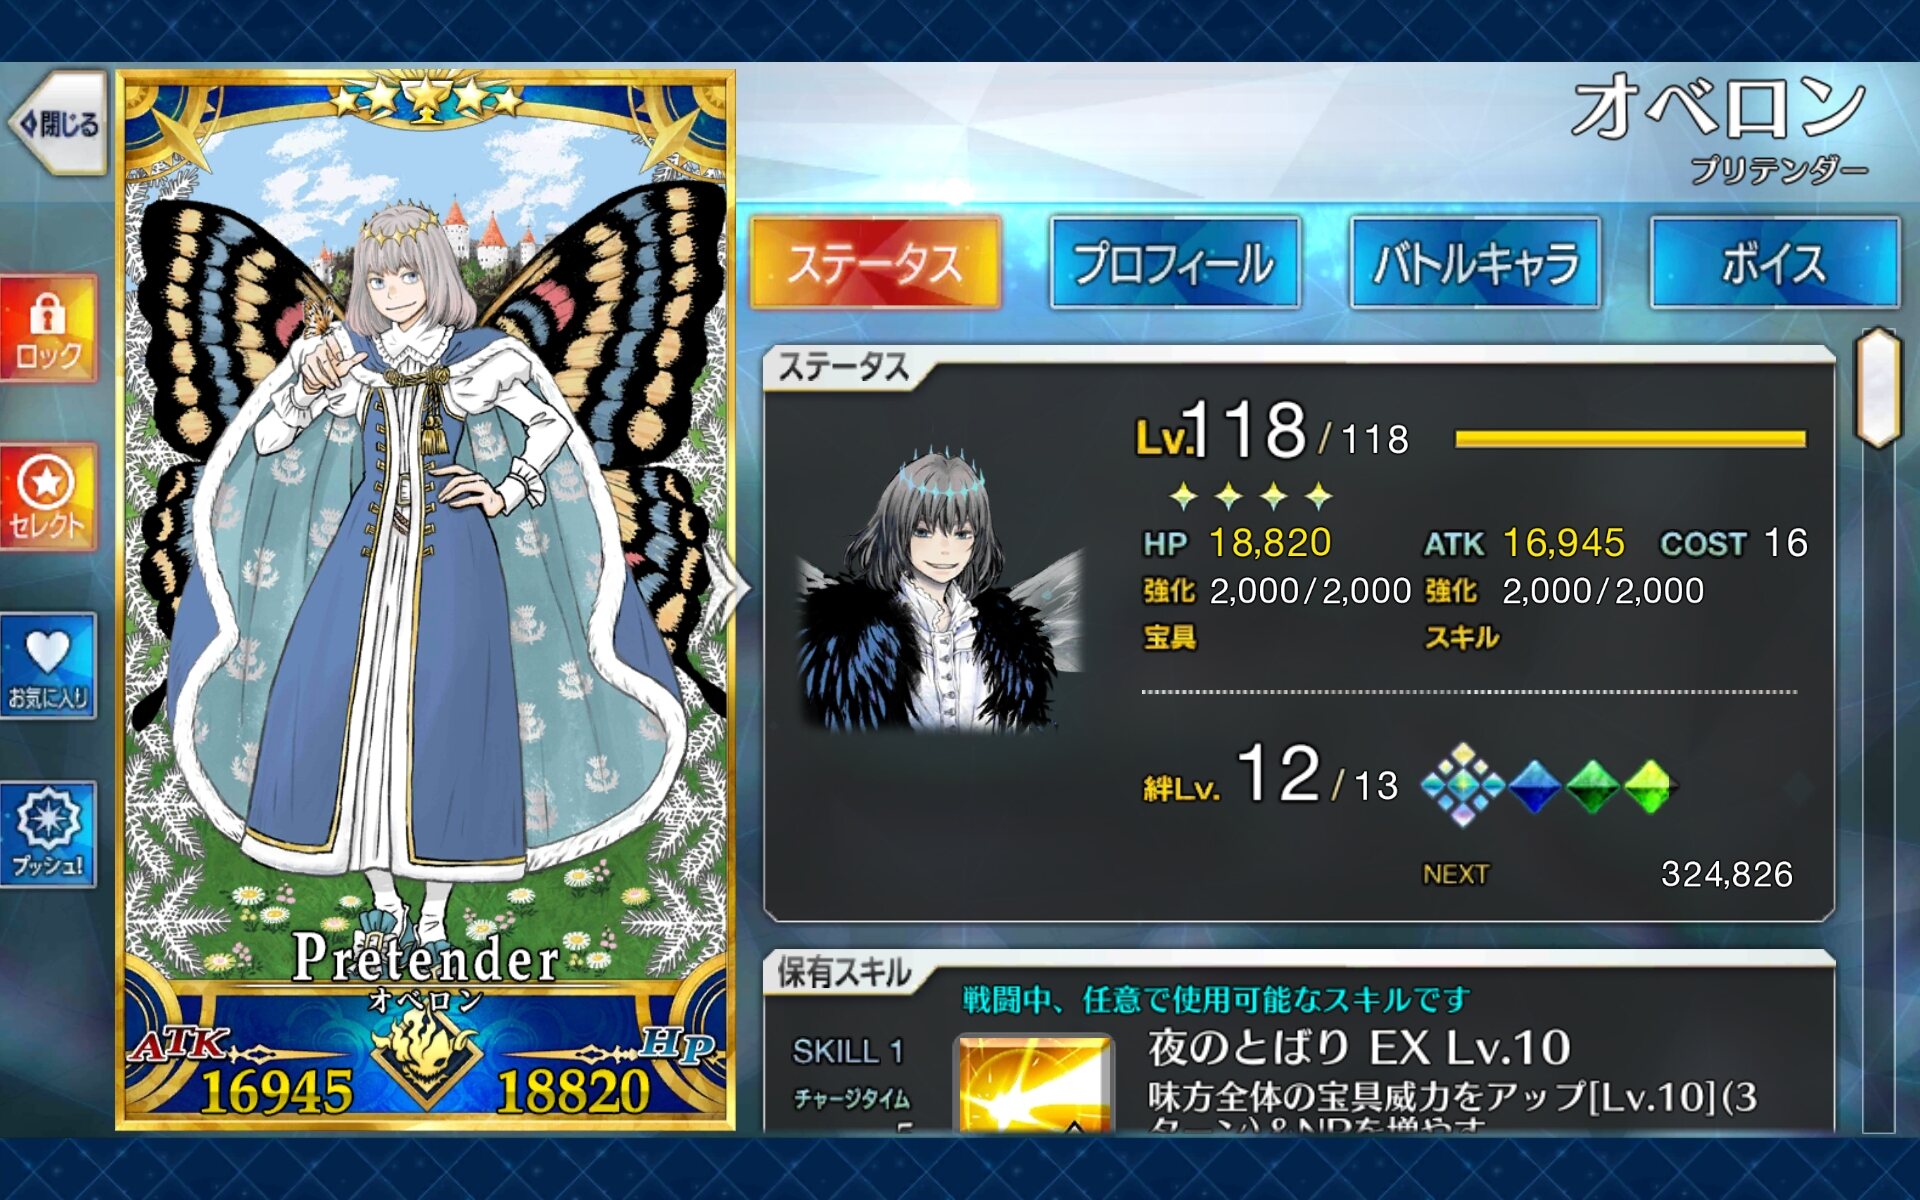
Task: Tap the 閉じる close arrow button
Action: (x=58, y=123)
